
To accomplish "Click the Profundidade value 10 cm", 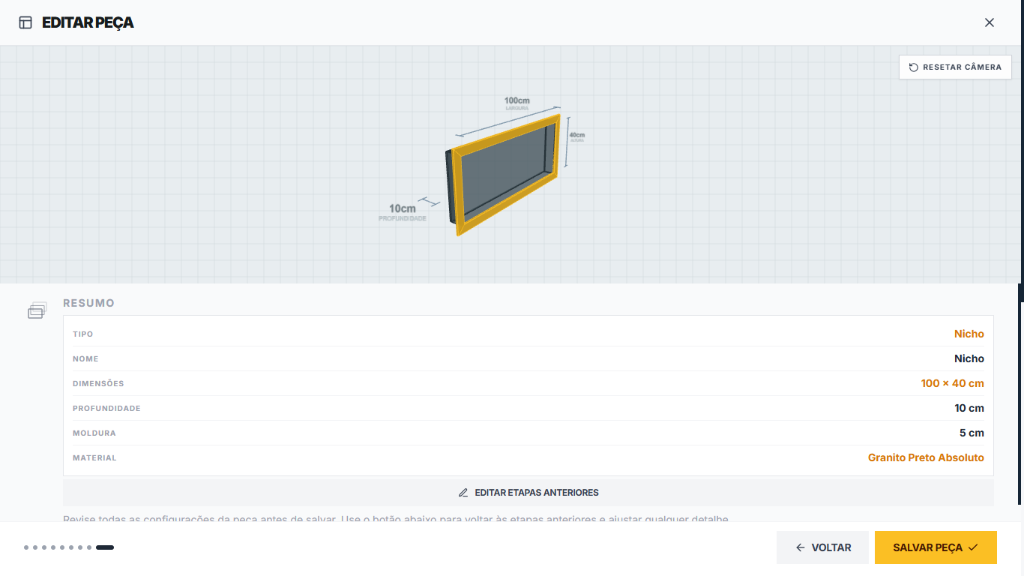I will pos(968,408).
